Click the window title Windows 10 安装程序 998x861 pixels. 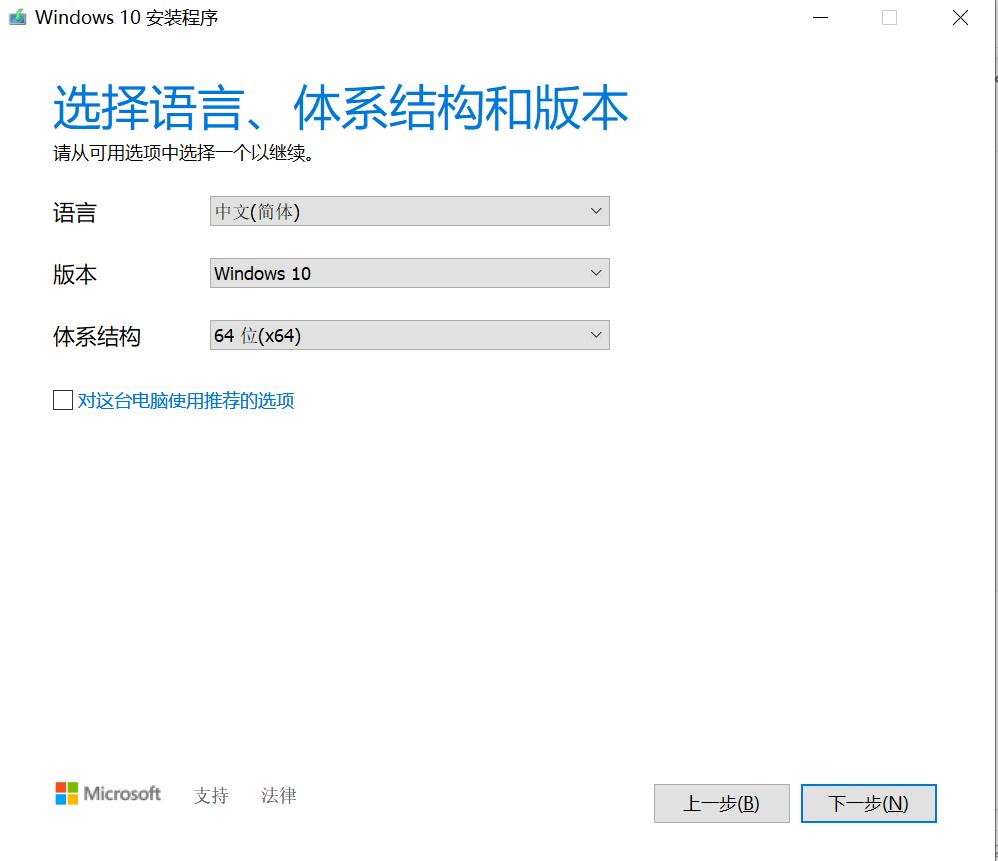pyautogui.click(x=120, y=17)
